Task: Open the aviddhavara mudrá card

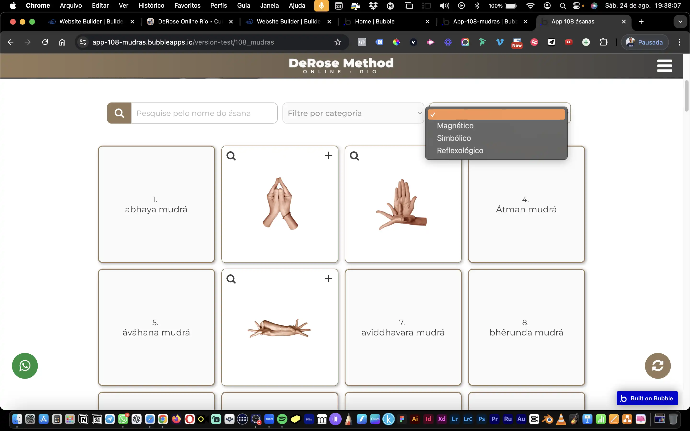Action: pos(403,328)
